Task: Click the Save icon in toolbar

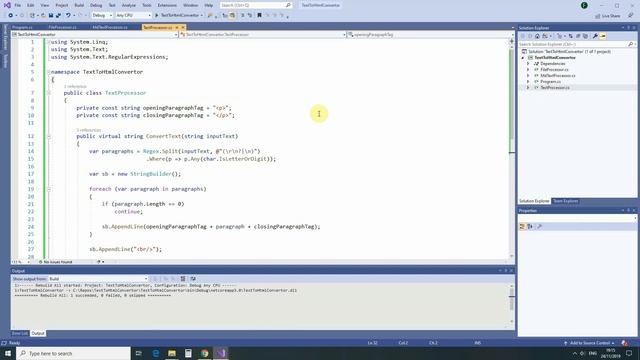Action: coord(51,16)
